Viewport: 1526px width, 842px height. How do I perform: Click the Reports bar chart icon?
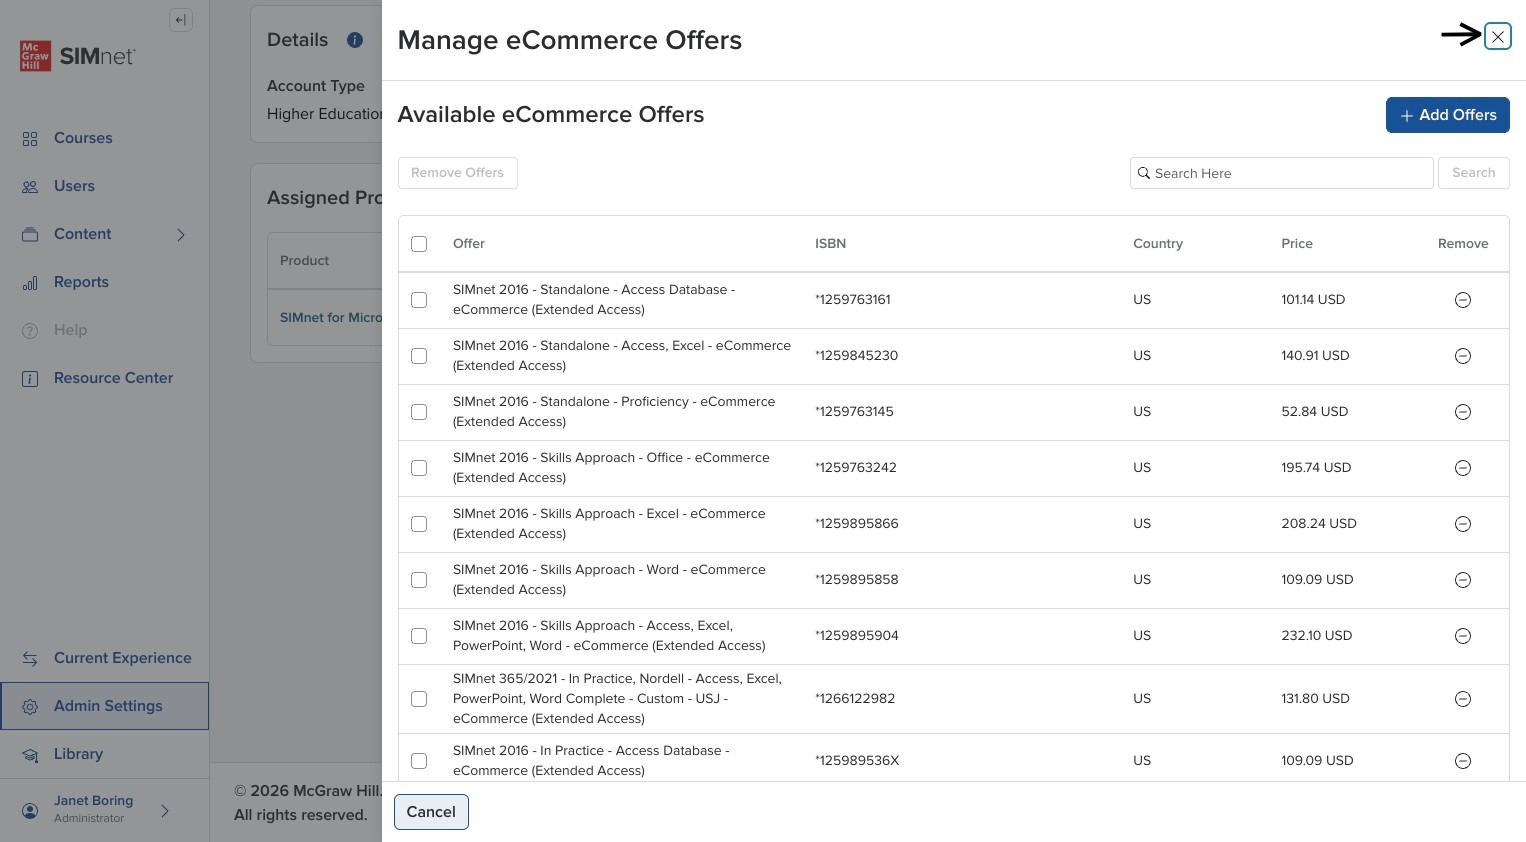30,283
